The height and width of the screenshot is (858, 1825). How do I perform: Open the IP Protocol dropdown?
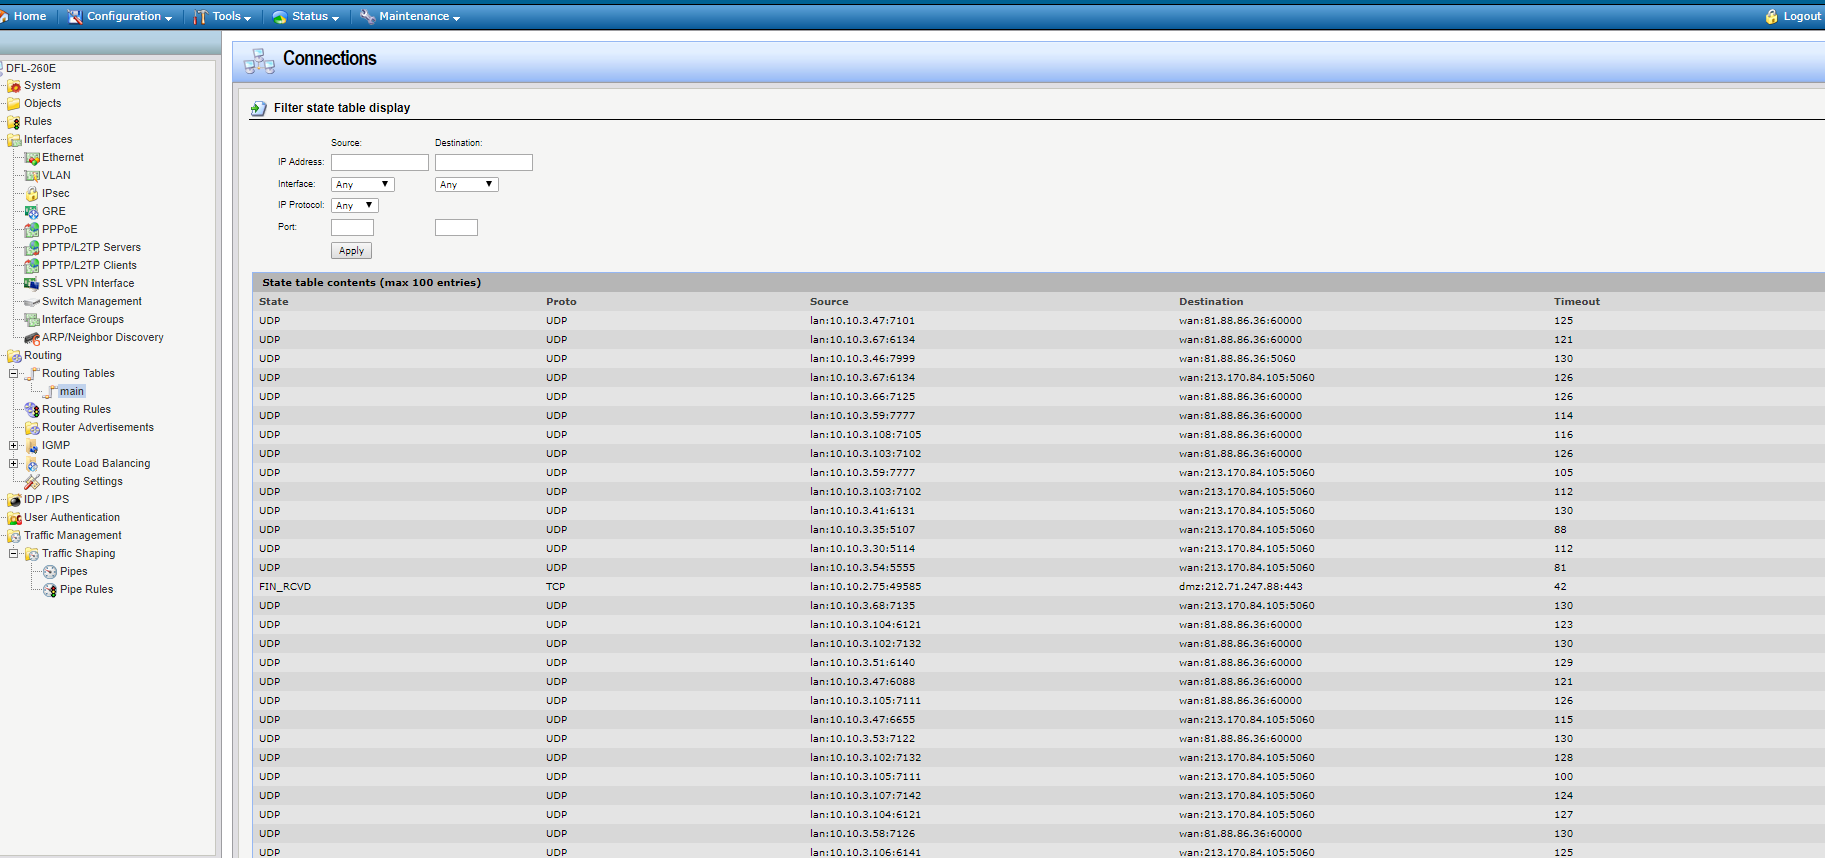355,205
